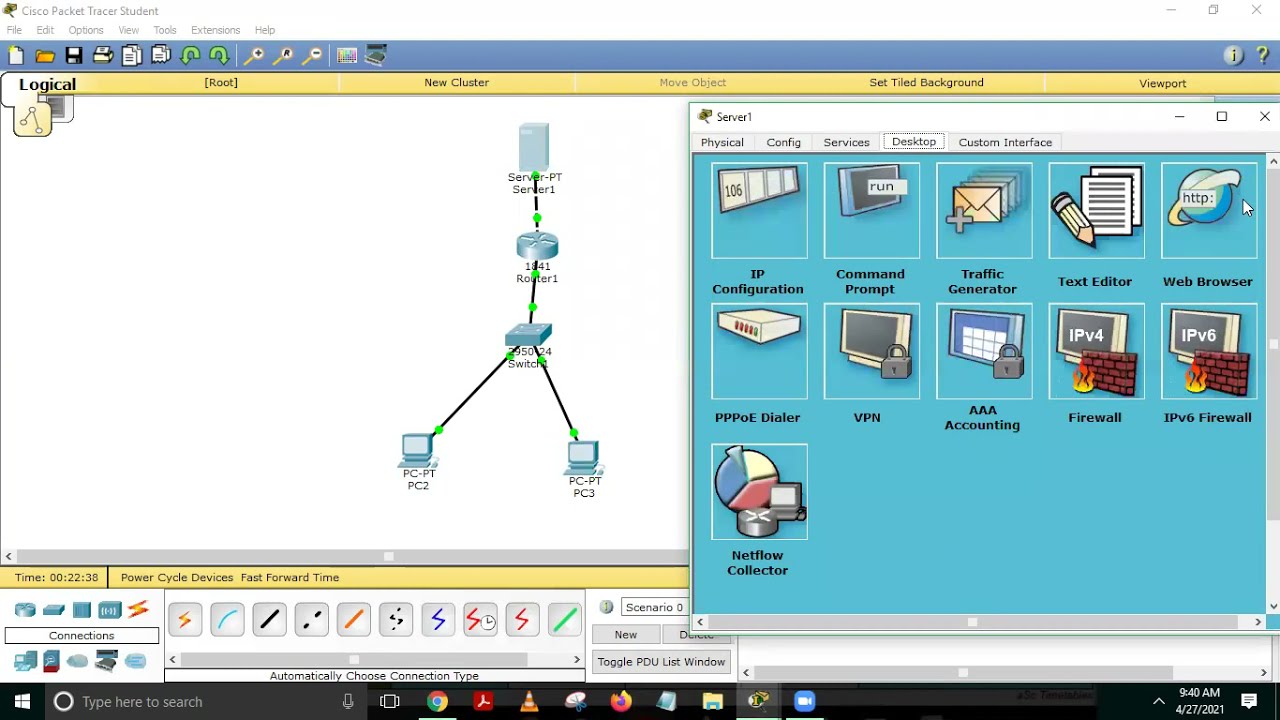Open Zoom from the taskbar
Image resolution: width=1280 pixels, height=720 pixels.
(x=805, y=701)
